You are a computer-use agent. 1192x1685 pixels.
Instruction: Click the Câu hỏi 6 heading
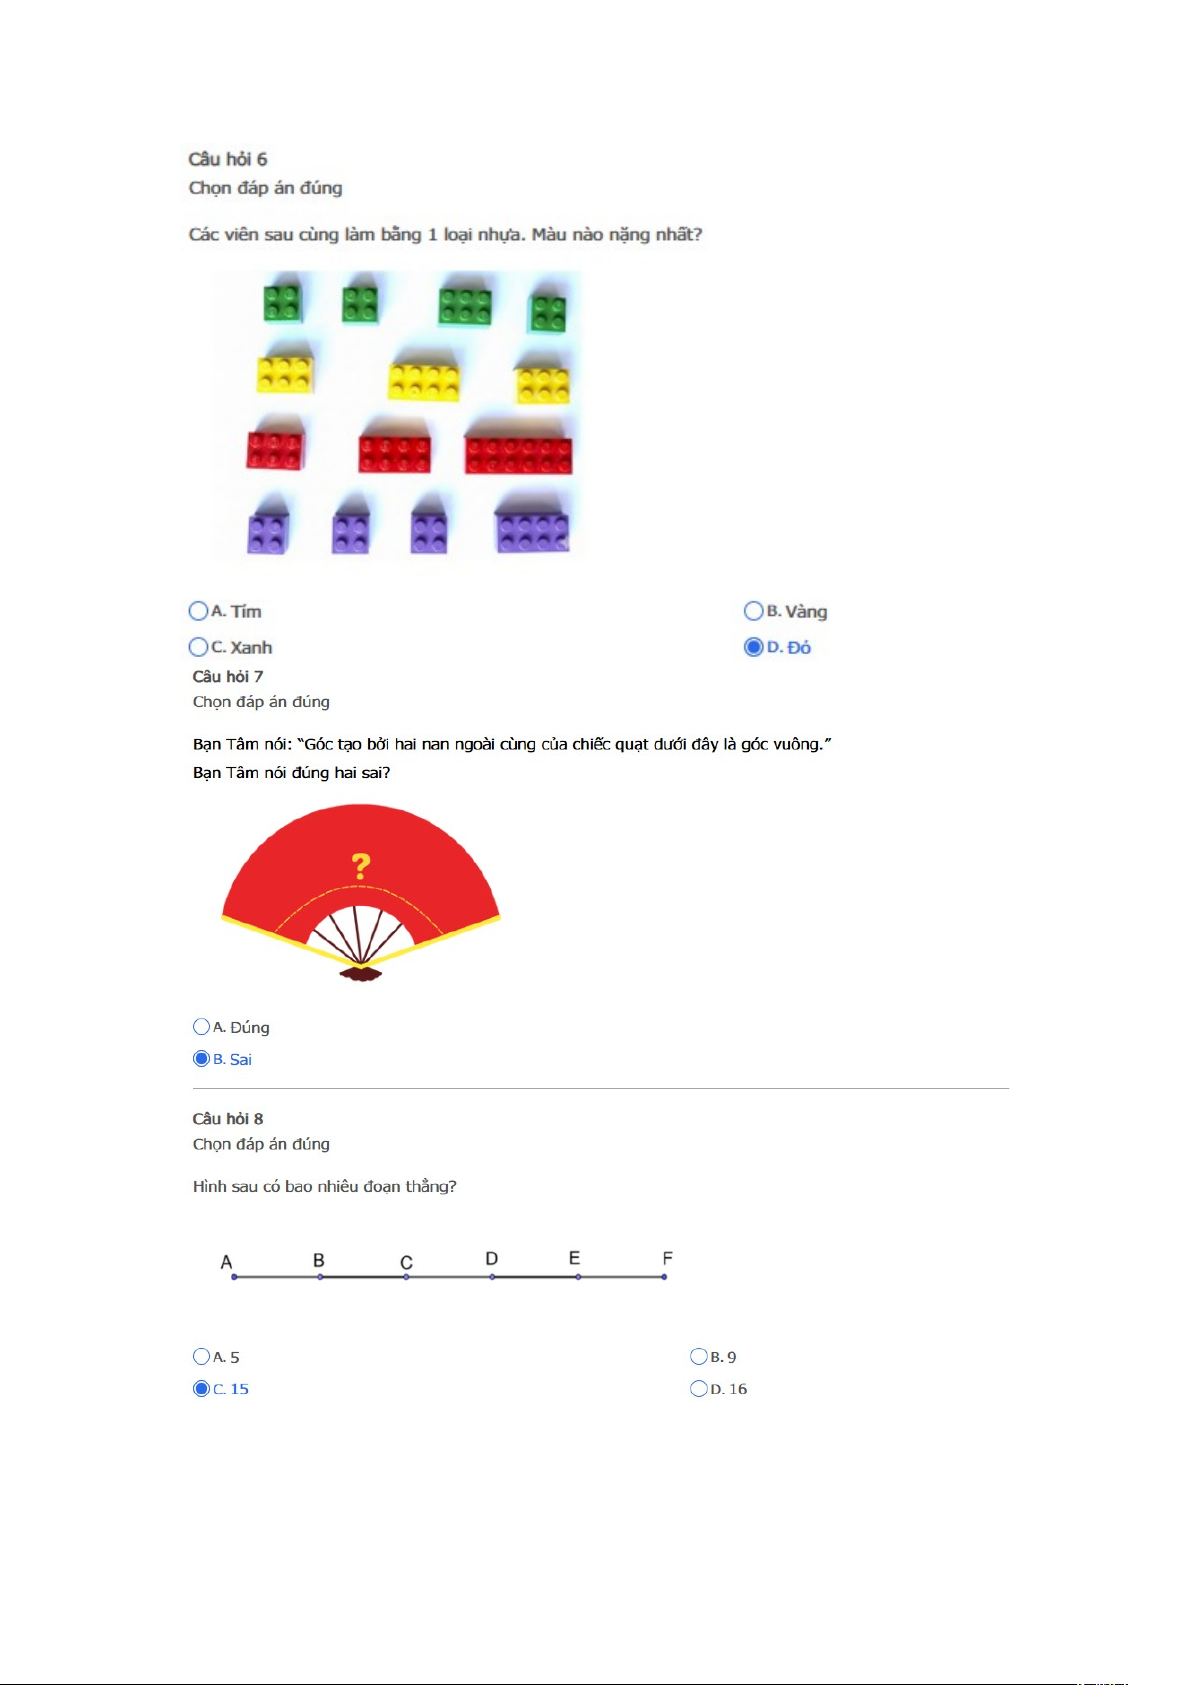tap(228, 159)
